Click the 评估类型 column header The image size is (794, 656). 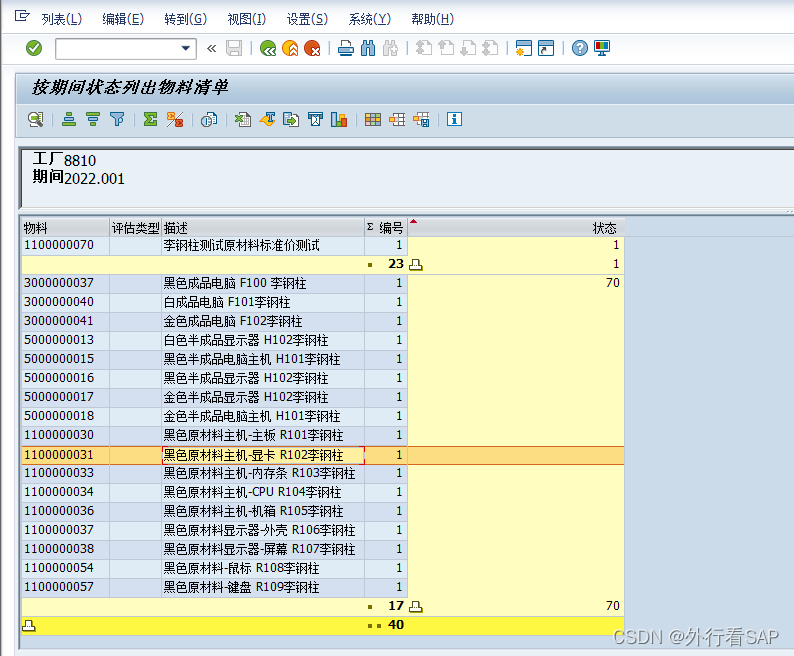click(135, 228)
